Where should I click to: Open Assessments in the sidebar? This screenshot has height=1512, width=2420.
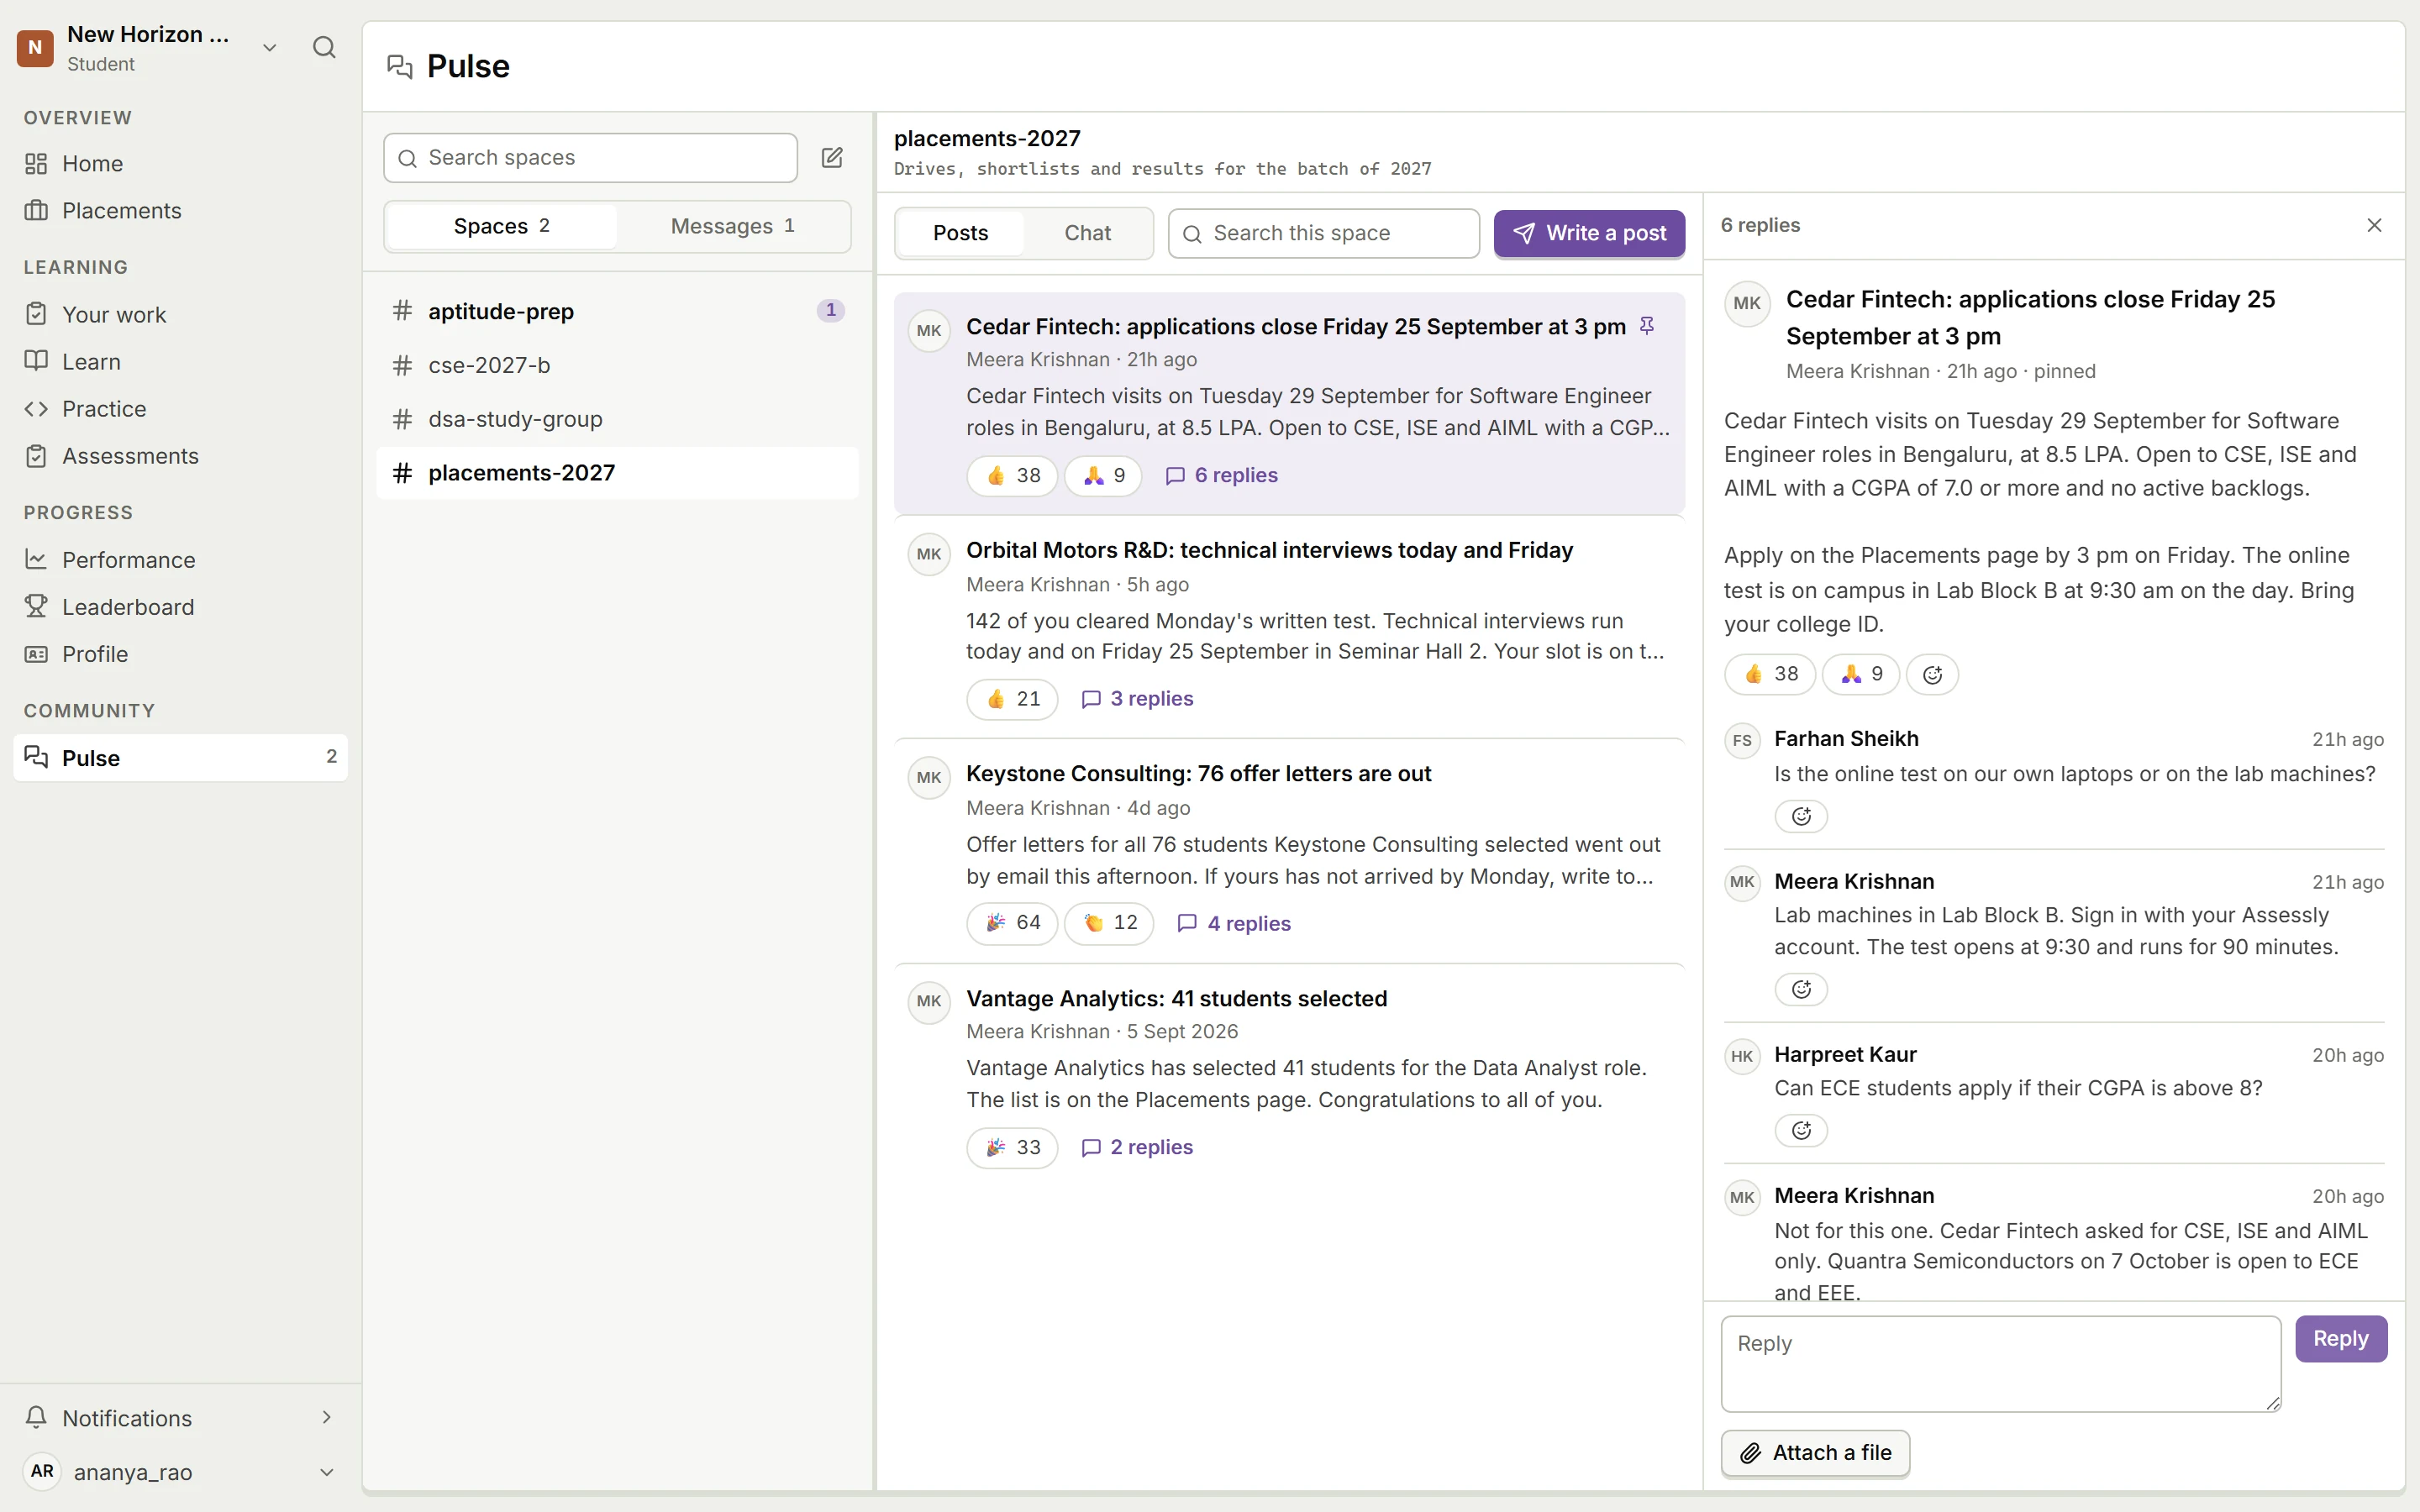(180, 456)
